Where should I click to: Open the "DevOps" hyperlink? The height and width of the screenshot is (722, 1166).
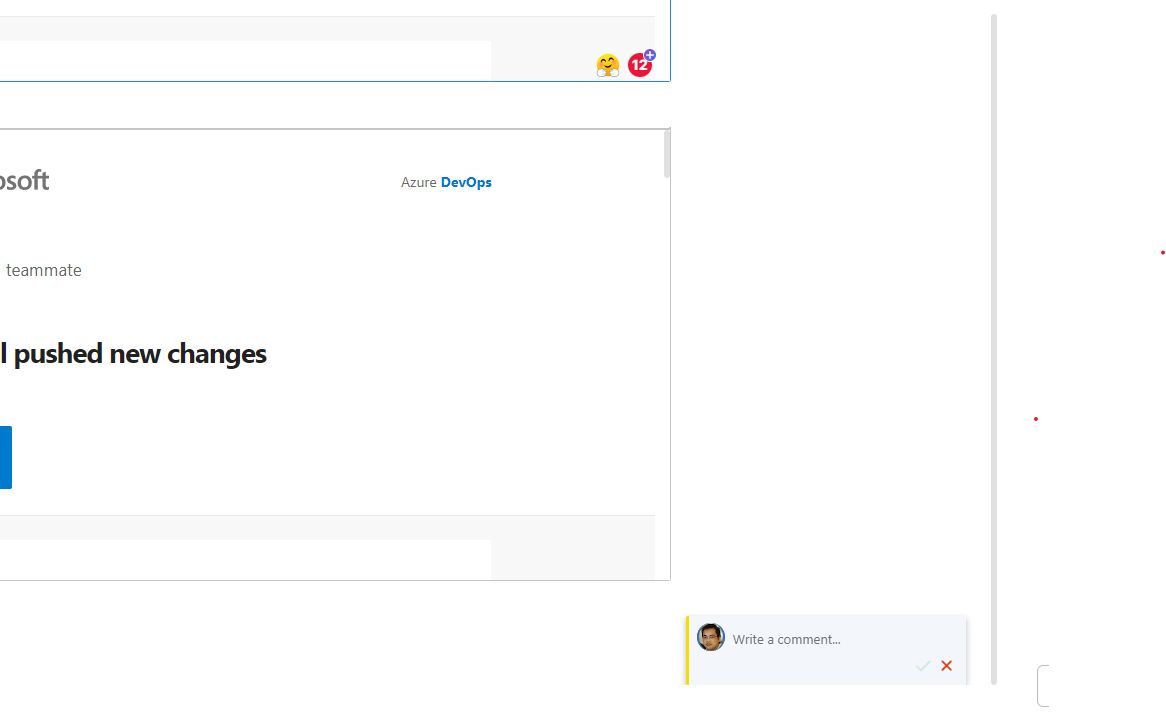tap(466, 182)
